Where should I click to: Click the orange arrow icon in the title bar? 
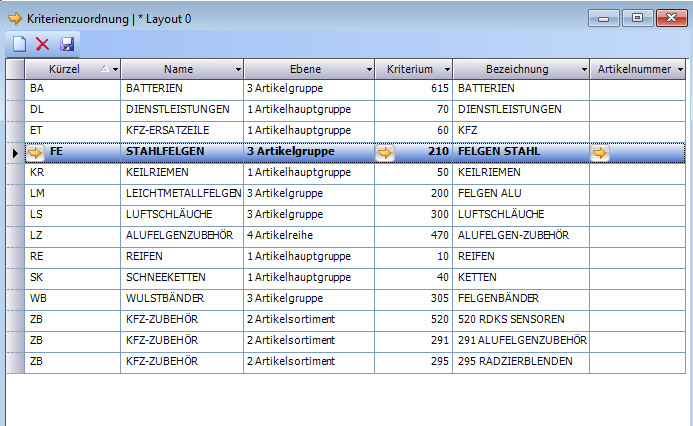click(x=15, y=16)
